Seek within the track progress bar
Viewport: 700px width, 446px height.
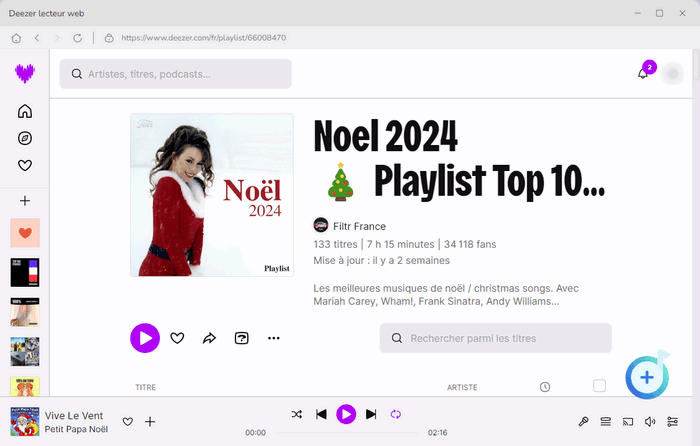tap(346, 432)
